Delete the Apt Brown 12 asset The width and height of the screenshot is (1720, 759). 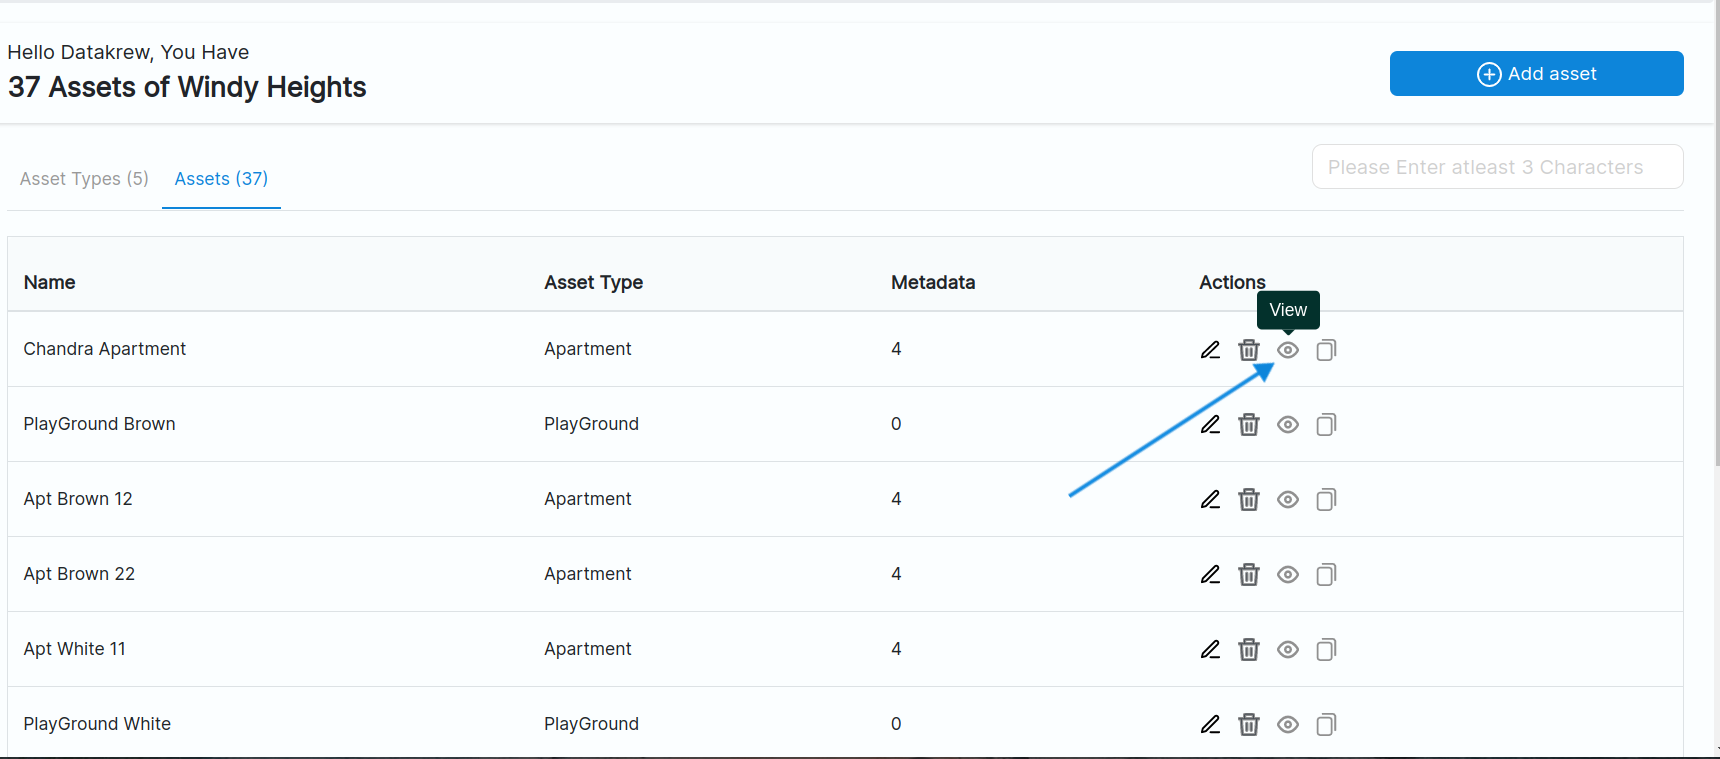1249,499
